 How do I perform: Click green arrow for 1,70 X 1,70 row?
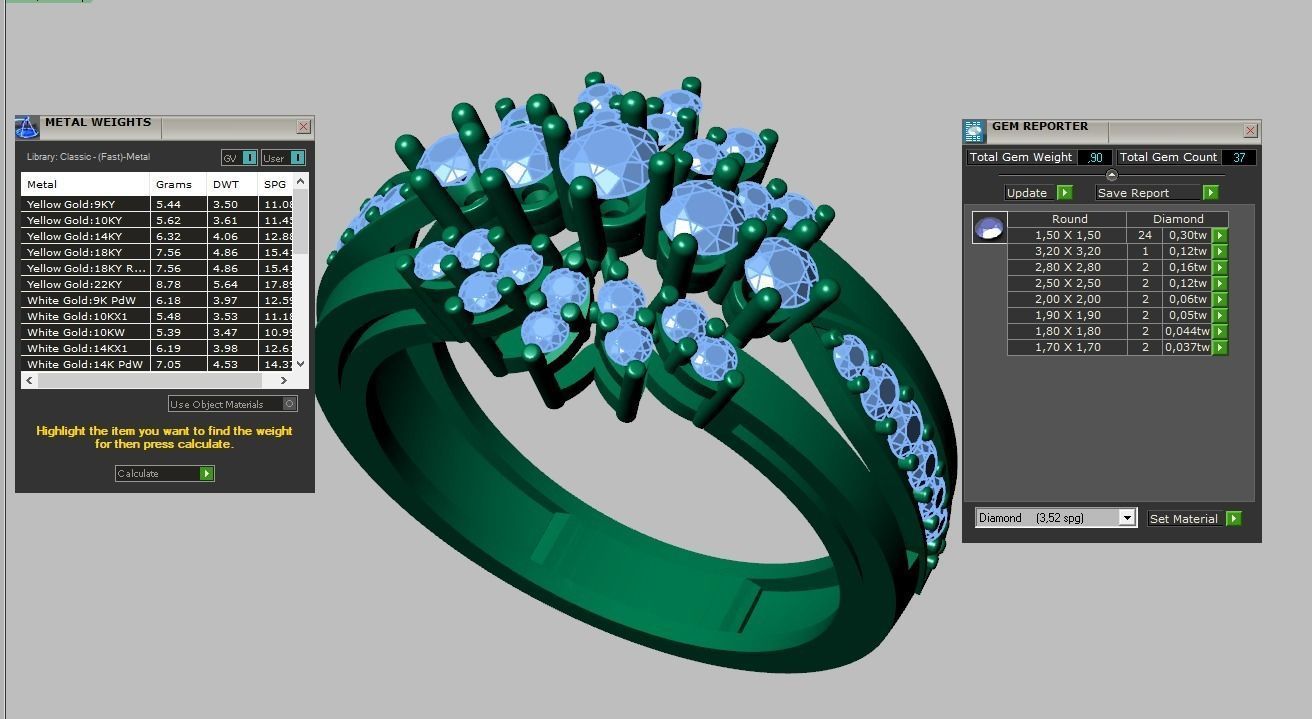pos(1219,348)
